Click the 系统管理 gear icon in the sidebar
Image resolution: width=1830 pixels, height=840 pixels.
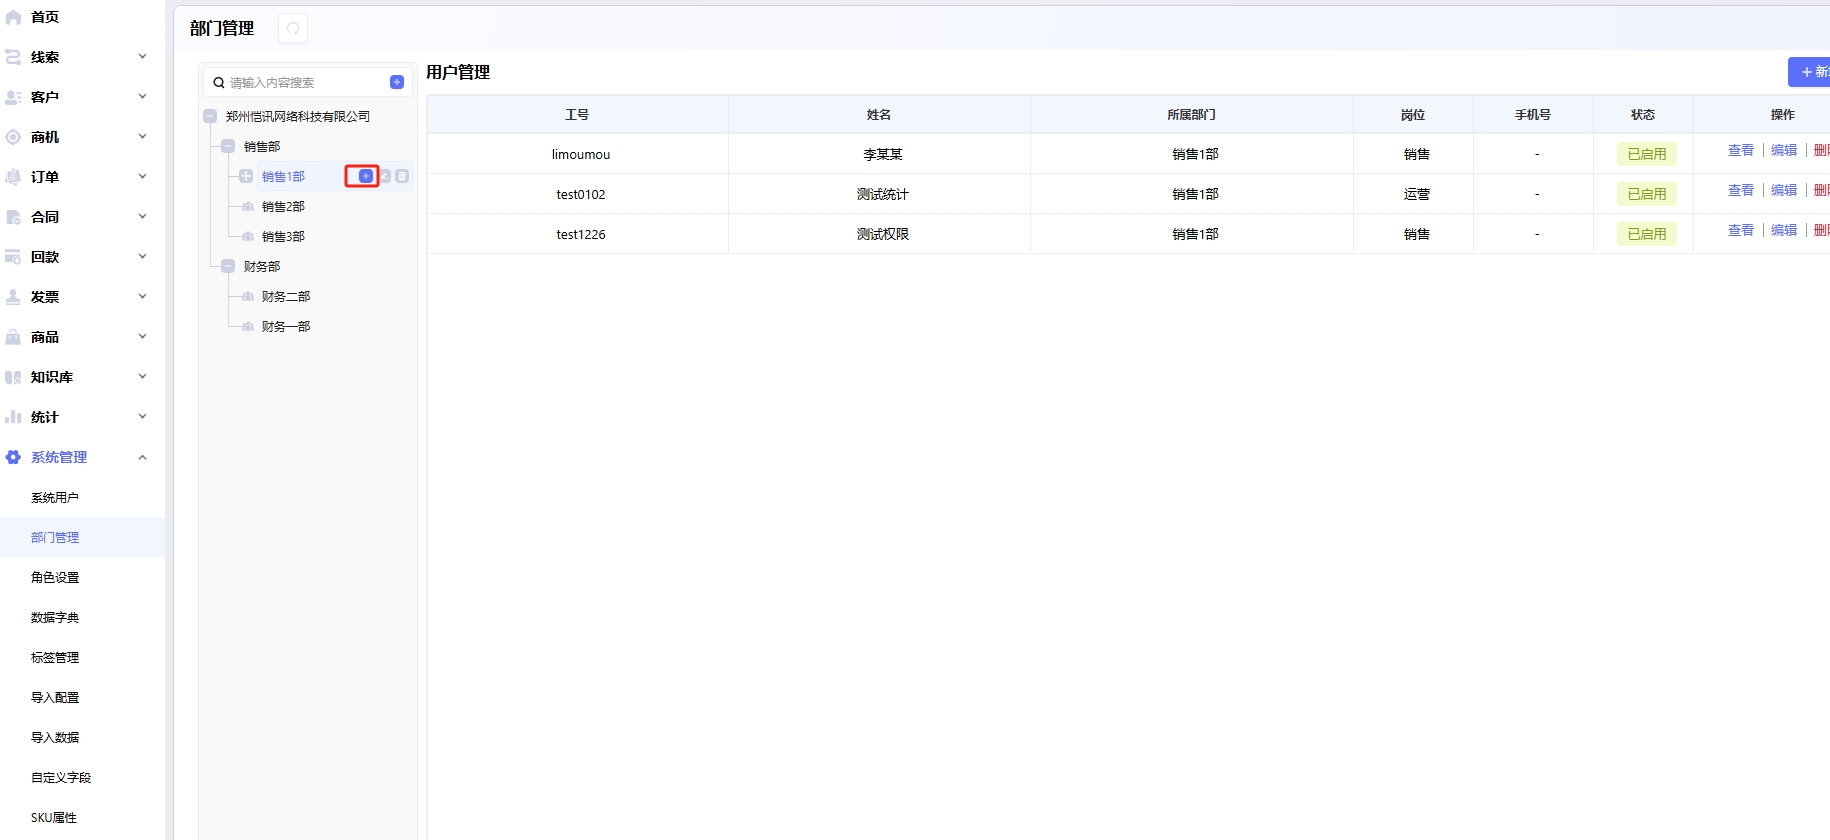click(x=13, y=457)
